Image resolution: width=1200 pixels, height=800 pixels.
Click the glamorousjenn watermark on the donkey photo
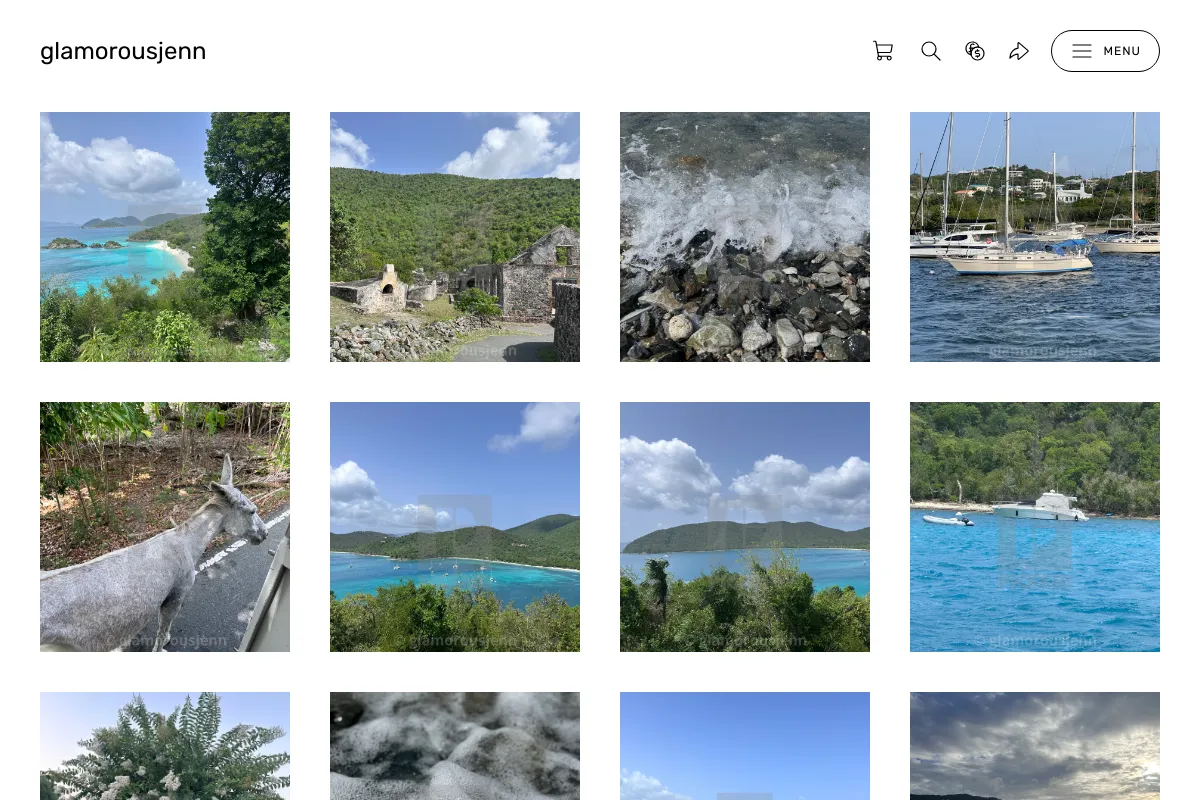click(166, 641)
